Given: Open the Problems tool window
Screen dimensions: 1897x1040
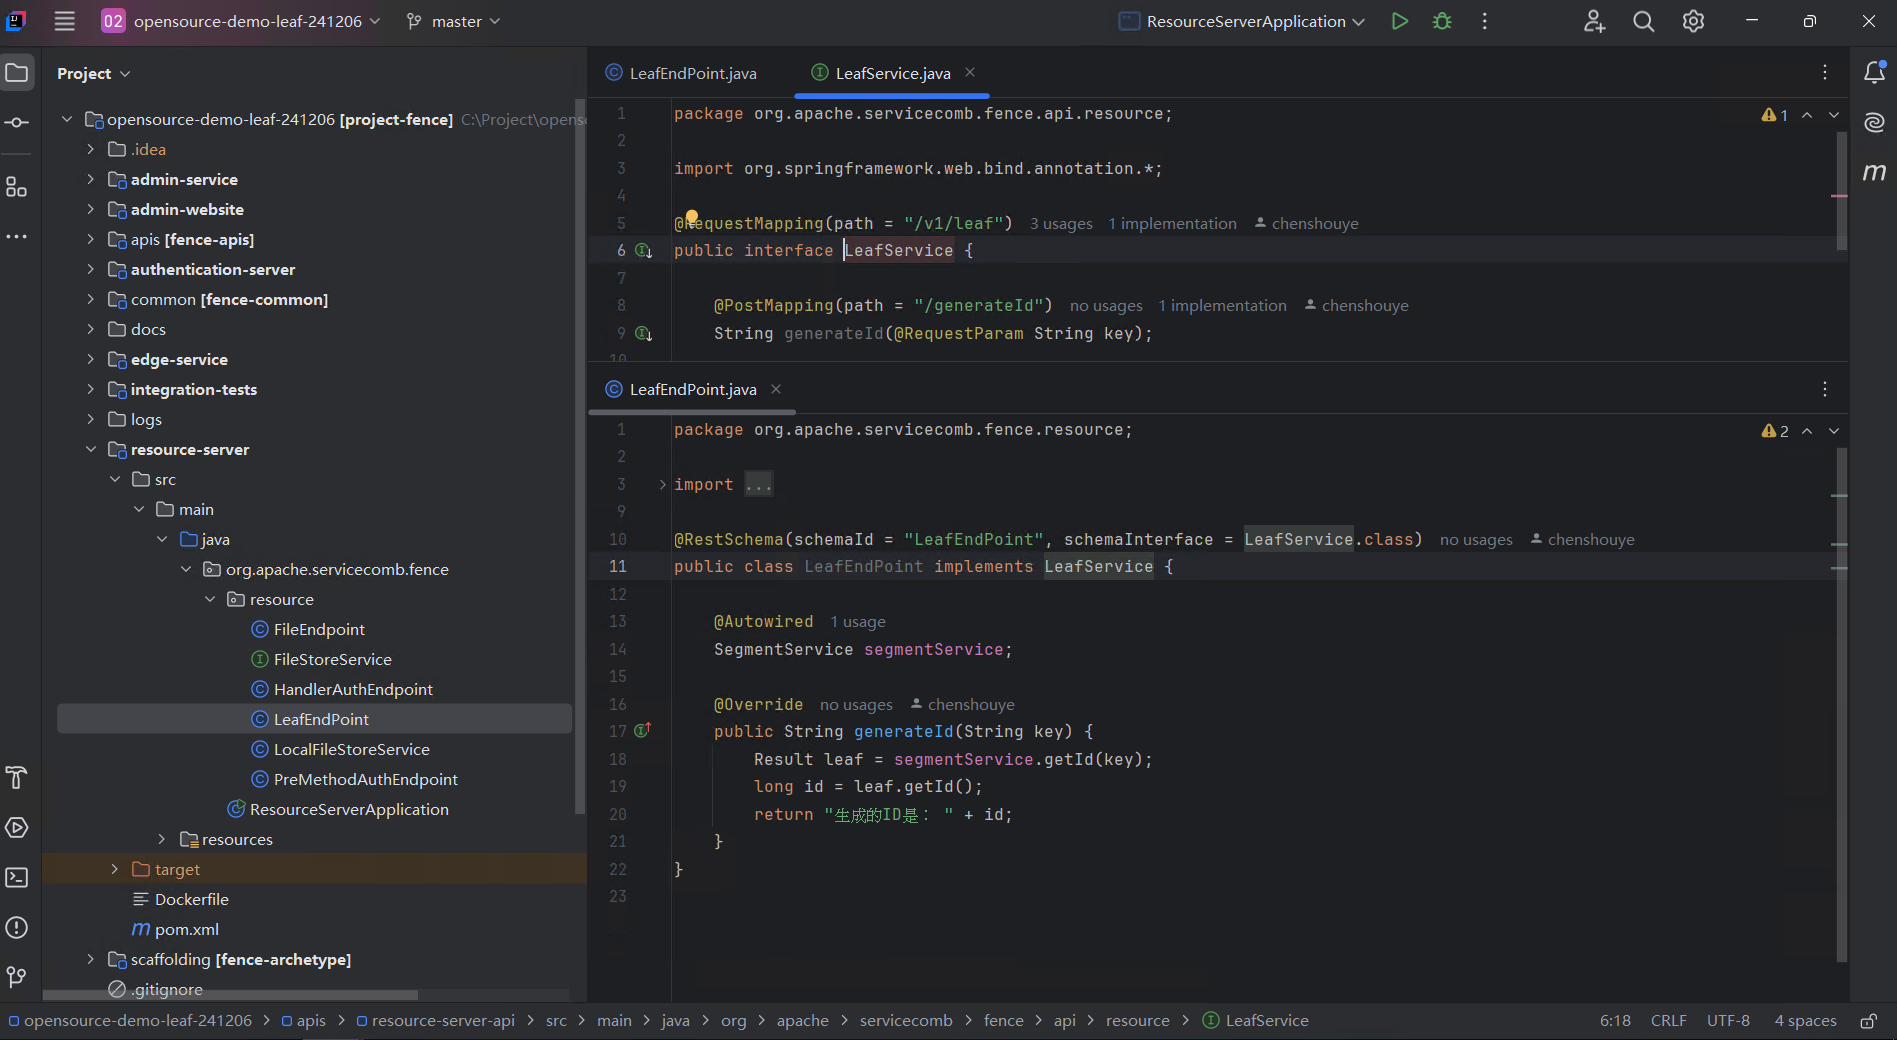Looking at the screenshot, I should pyautogui.click(x=17, y=928).
